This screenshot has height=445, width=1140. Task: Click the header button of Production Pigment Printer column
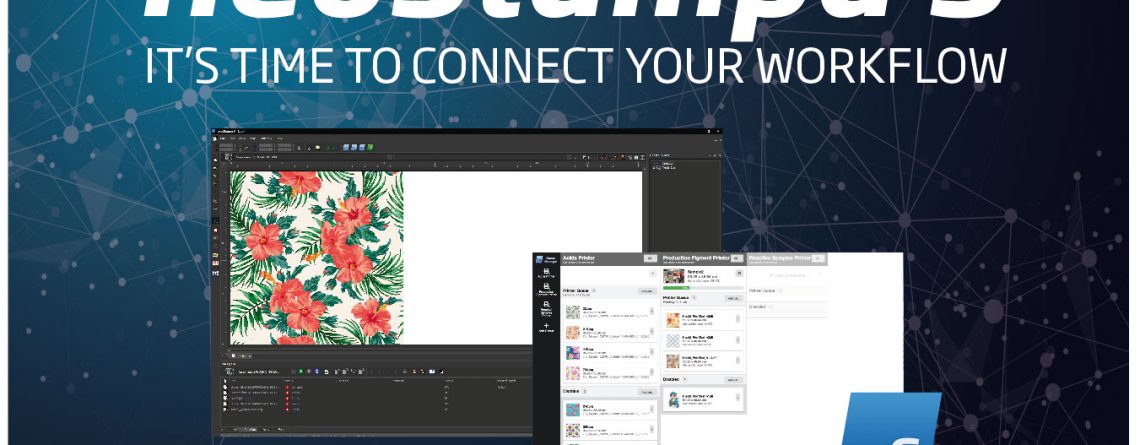pyautogui.click(x=736, y=258)
